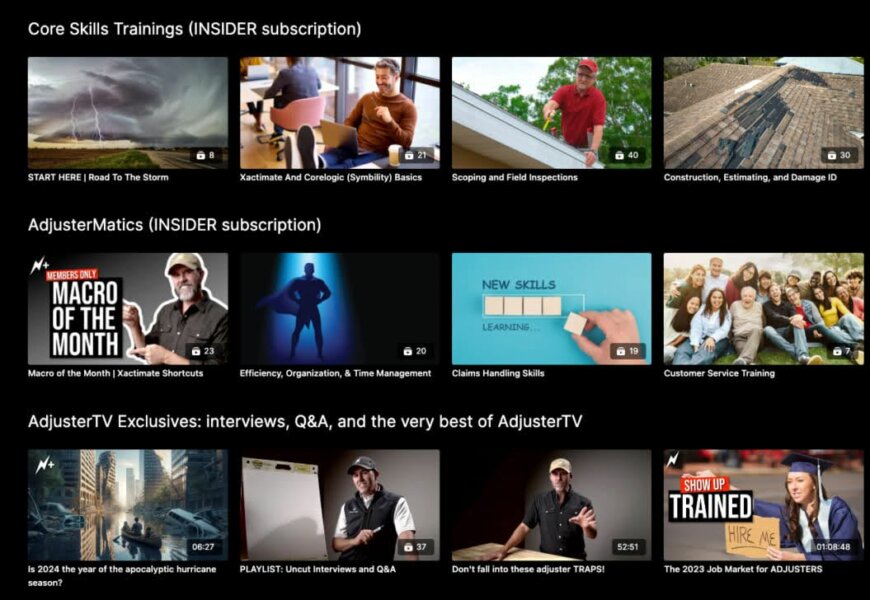The height and width of the screenshot is (600, 870).
Task: Click the camera icon on Claims Handling Skills
Action: click(x=621, y=351)
